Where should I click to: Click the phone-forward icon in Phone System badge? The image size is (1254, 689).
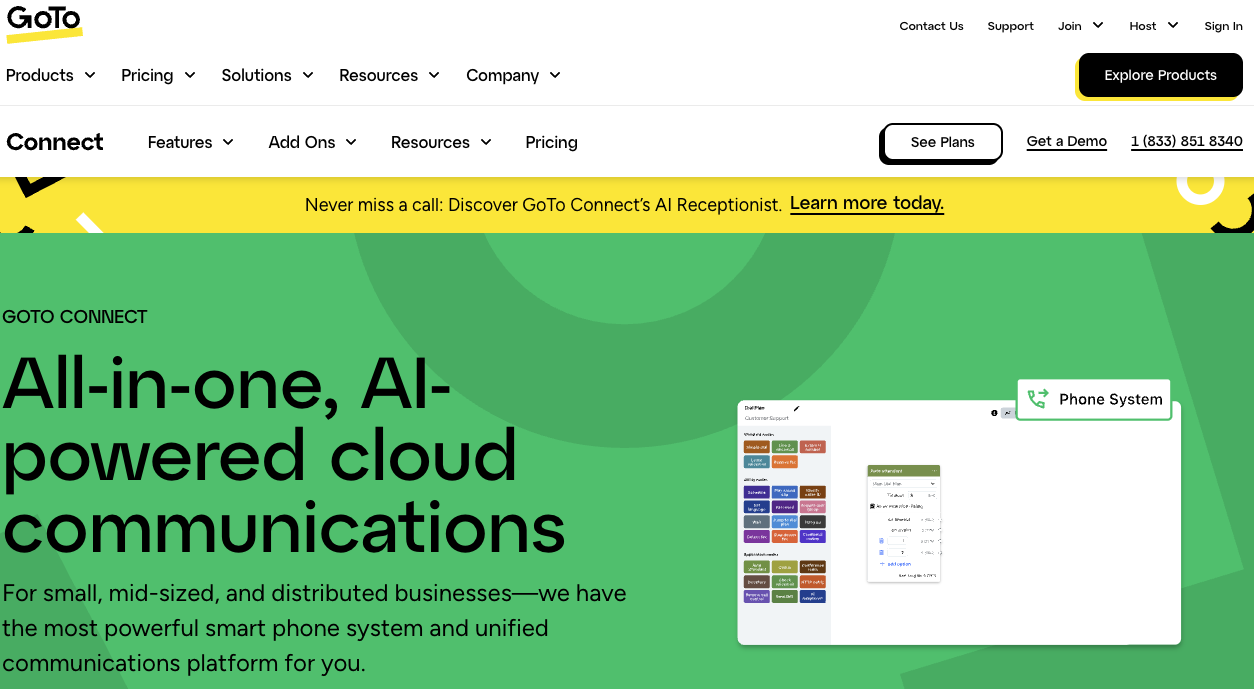(x=1038, y=399)
